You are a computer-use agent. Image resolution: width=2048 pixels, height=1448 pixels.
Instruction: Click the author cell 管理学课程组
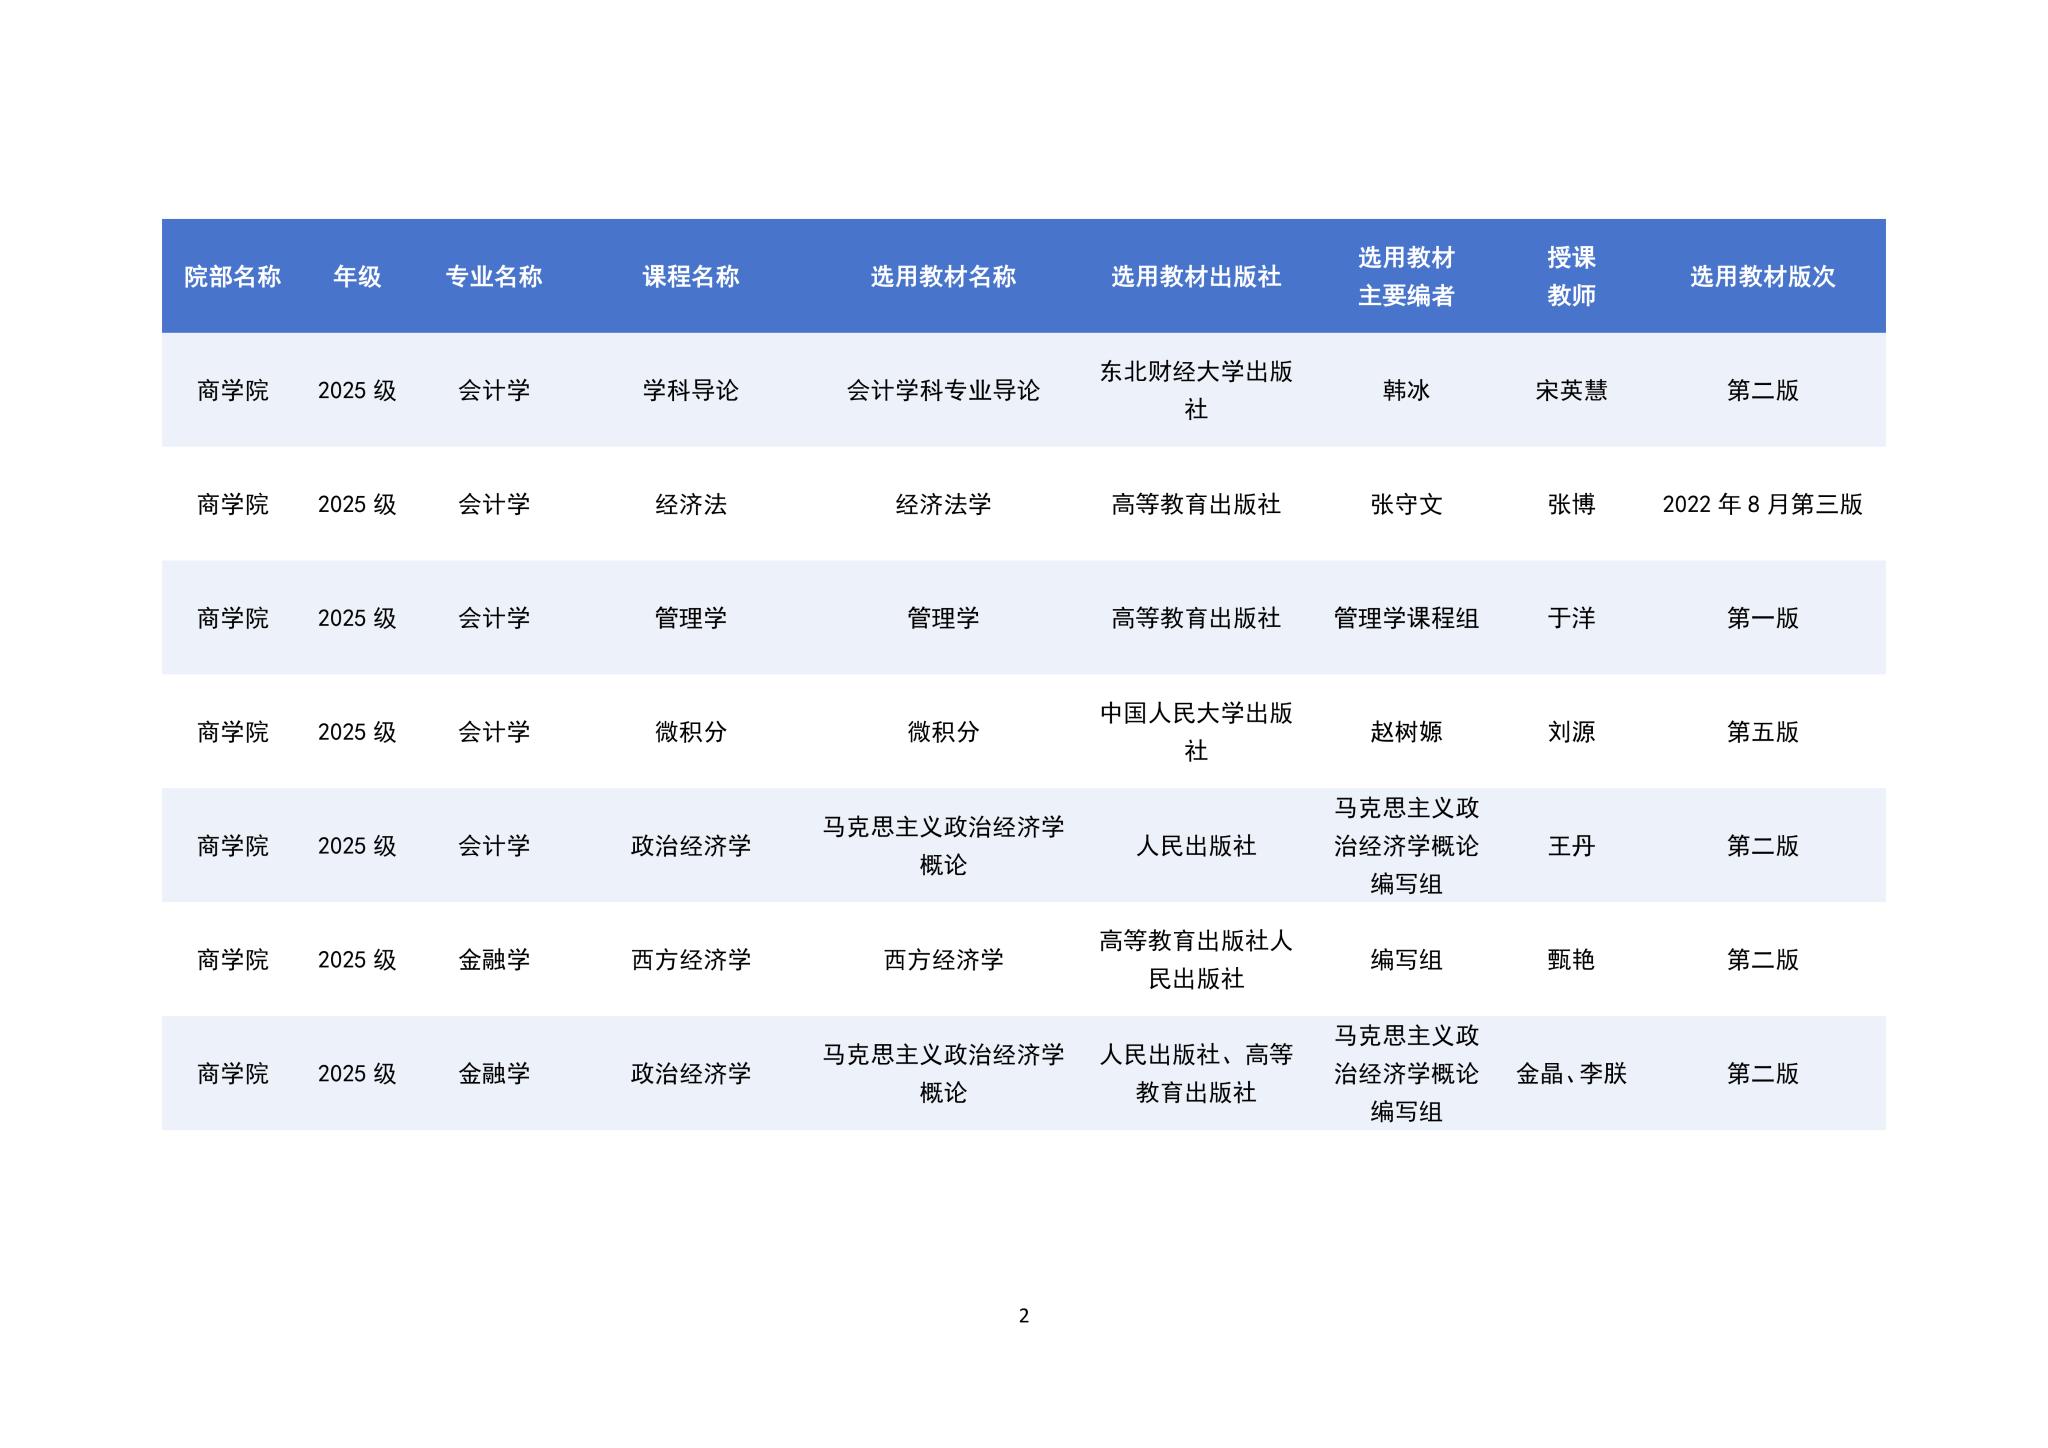point(1406,619)
